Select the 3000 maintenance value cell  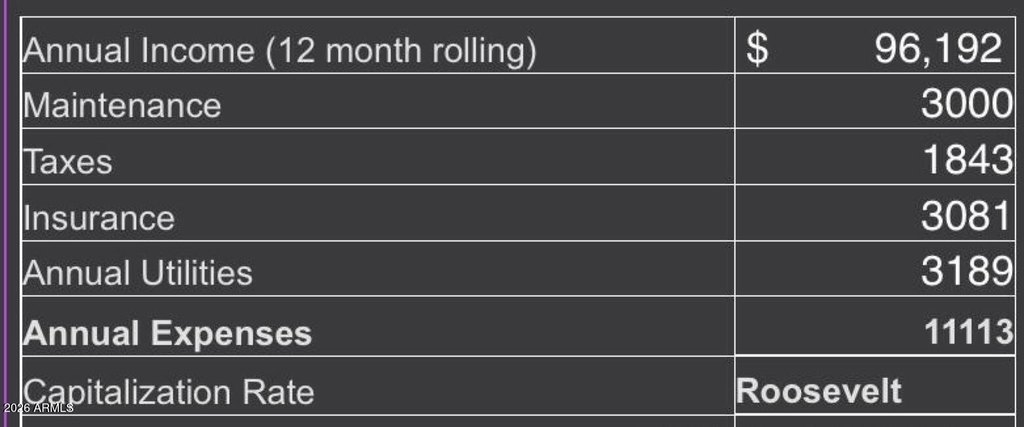click(x=875, y=101)
